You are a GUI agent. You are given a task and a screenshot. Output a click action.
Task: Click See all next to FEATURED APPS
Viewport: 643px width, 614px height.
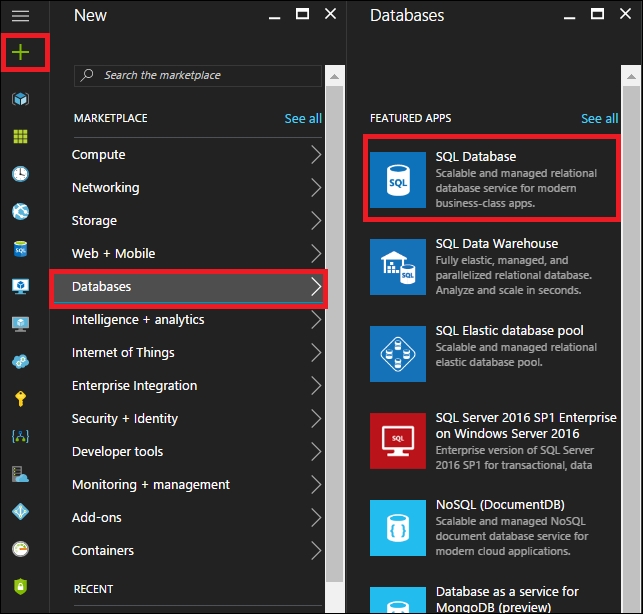(600, 119)
